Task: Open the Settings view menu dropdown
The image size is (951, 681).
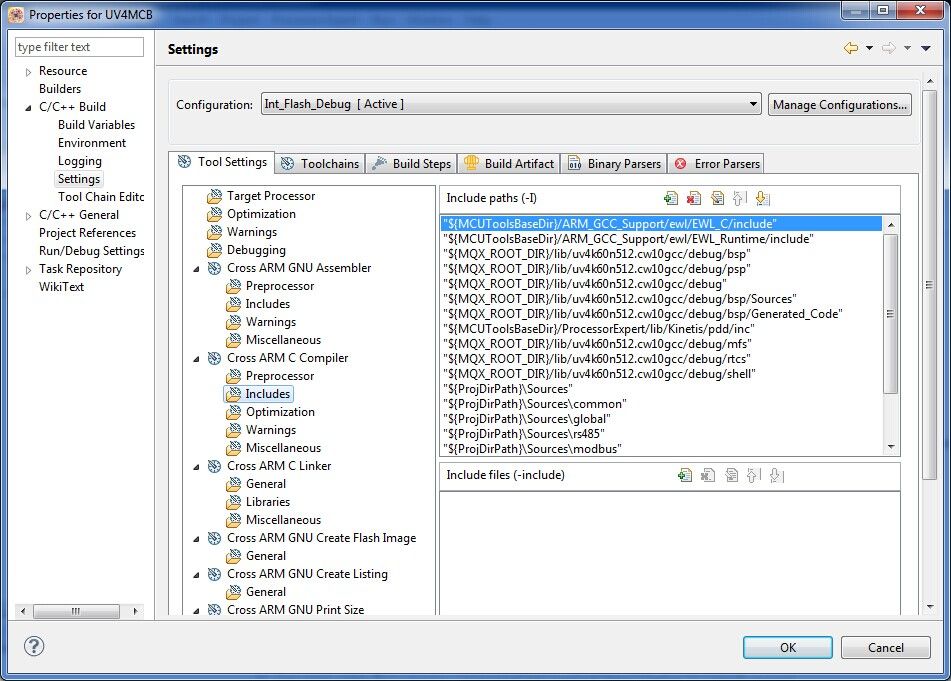Action: coord(926,48)
